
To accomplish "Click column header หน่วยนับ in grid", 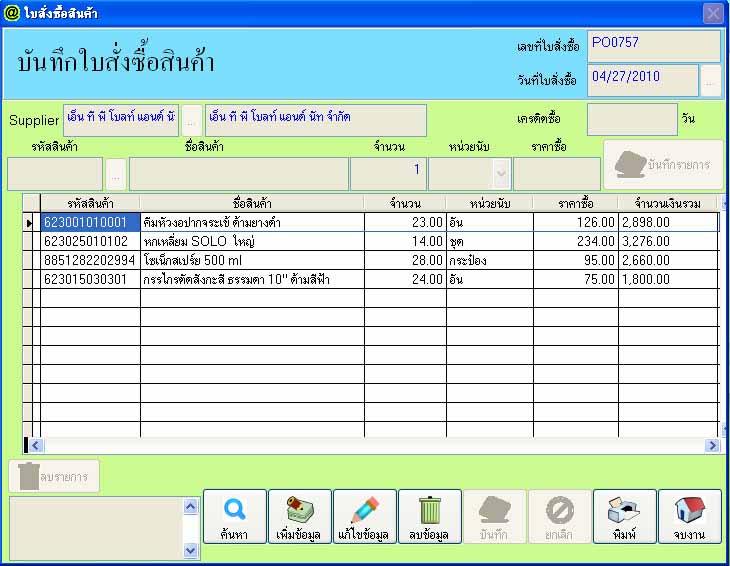I will tap(490, 203).
